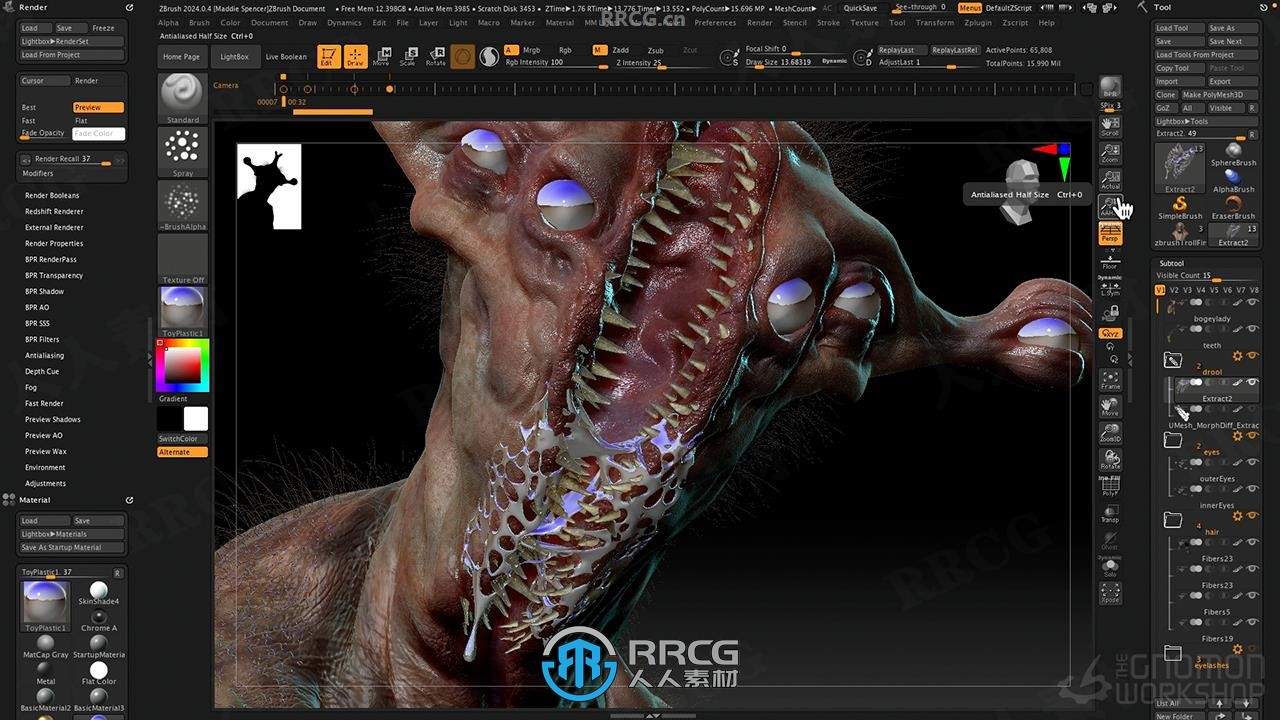Open the Zplugin menu
The width and height of the screenshot is (1280, 720).
978,22
